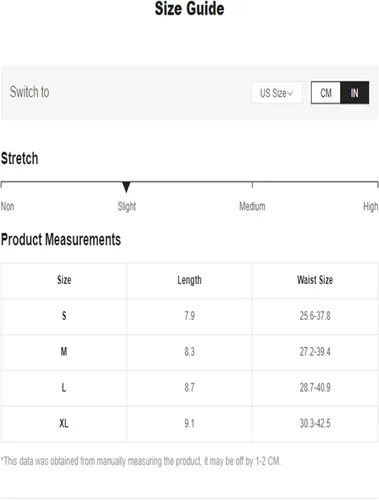Switch units to CM

326,93
